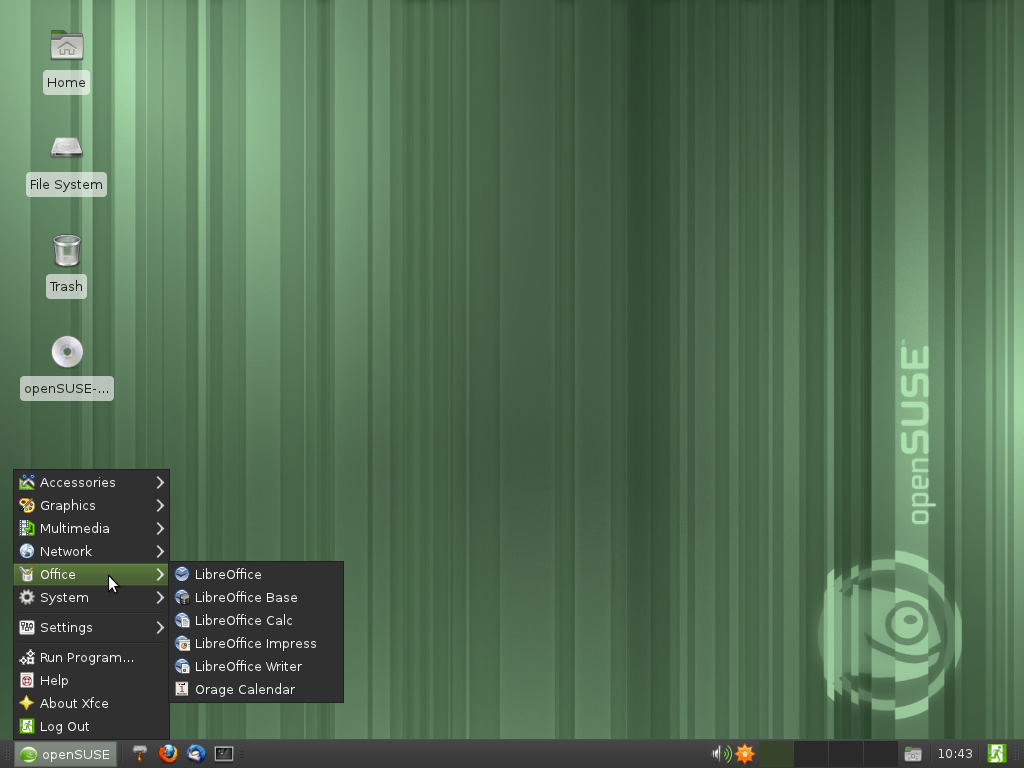Click the green logout icon in panel
The image size is (1024, 768).
point(996,754)
